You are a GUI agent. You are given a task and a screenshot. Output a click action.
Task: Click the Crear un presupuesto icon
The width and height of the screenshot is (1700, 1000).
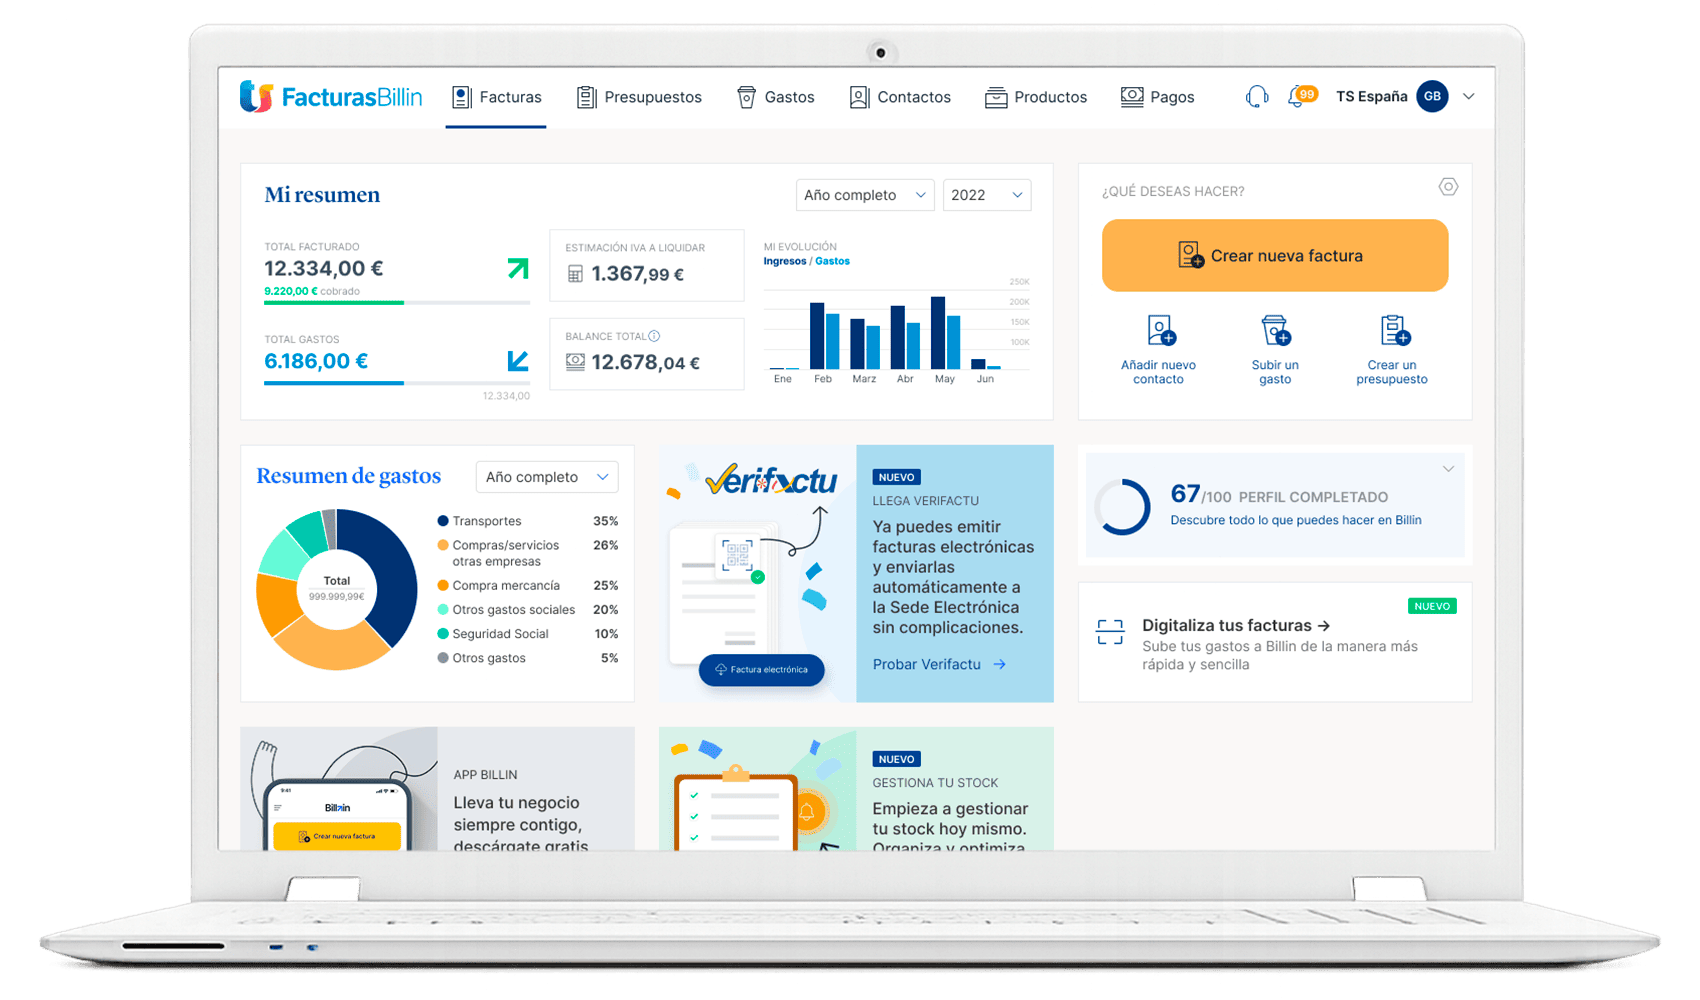1393,331
